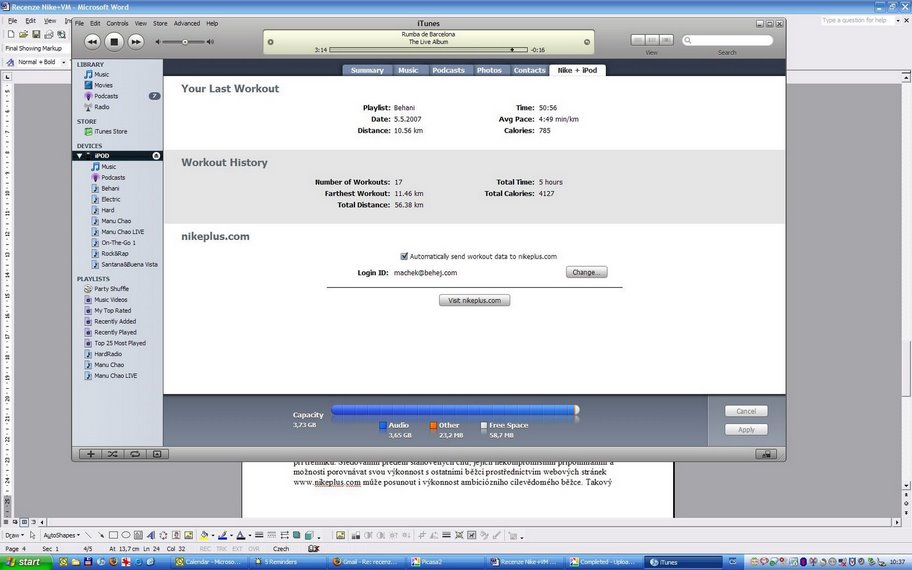Screen dimensions: 912x570
Task: Open iTunes Advanced menu
Action: point(187,23)
